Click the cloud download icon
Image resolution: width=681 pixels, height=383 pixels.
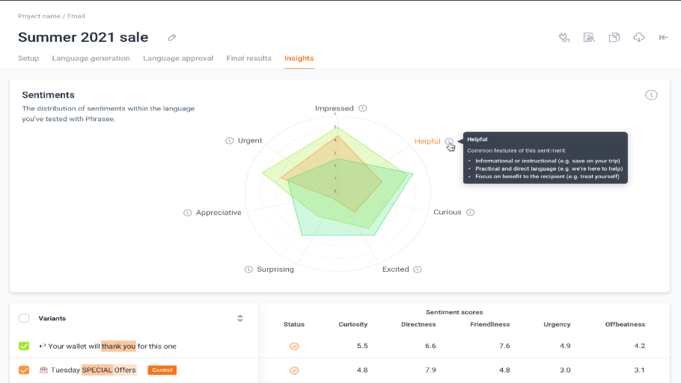(639, 38)
